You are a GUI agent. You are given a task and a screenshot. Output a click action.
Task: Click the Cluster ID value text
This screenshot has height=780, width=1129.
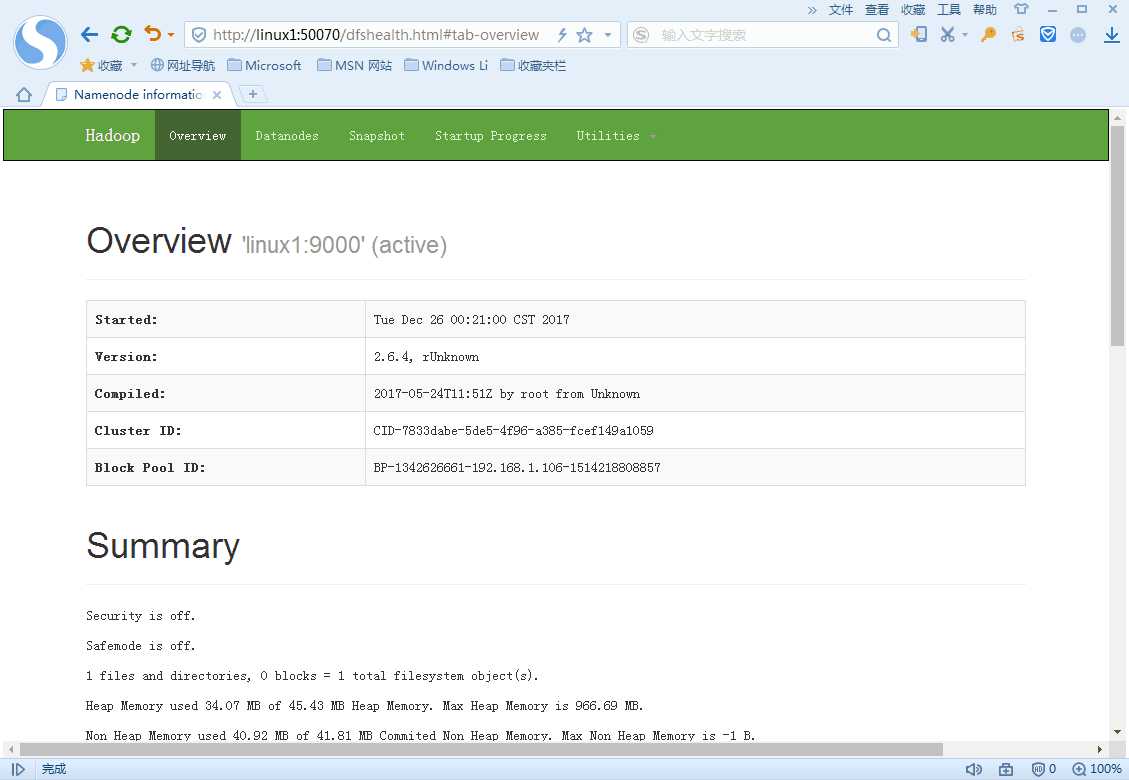point(513,431)
